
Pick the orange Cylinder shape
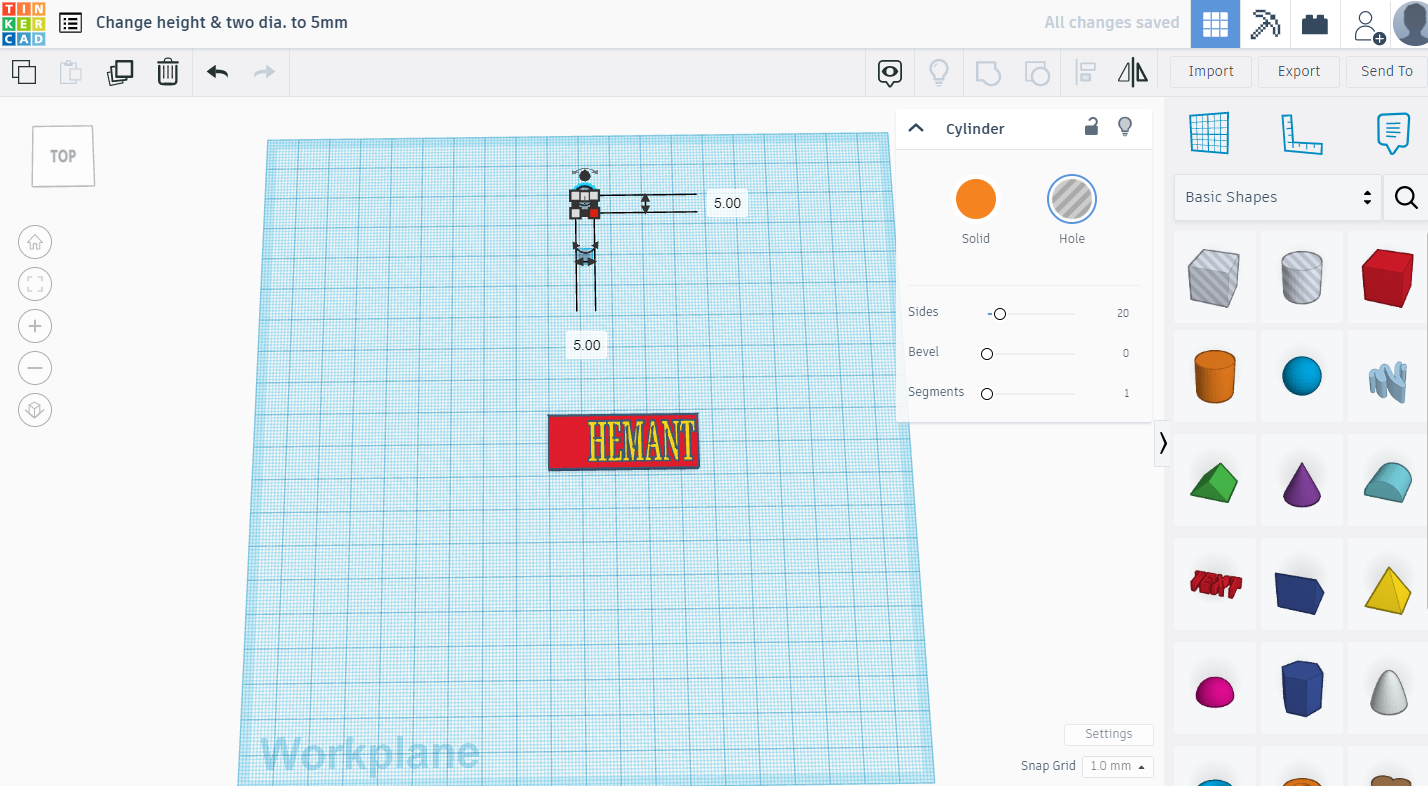point(1214,376)
